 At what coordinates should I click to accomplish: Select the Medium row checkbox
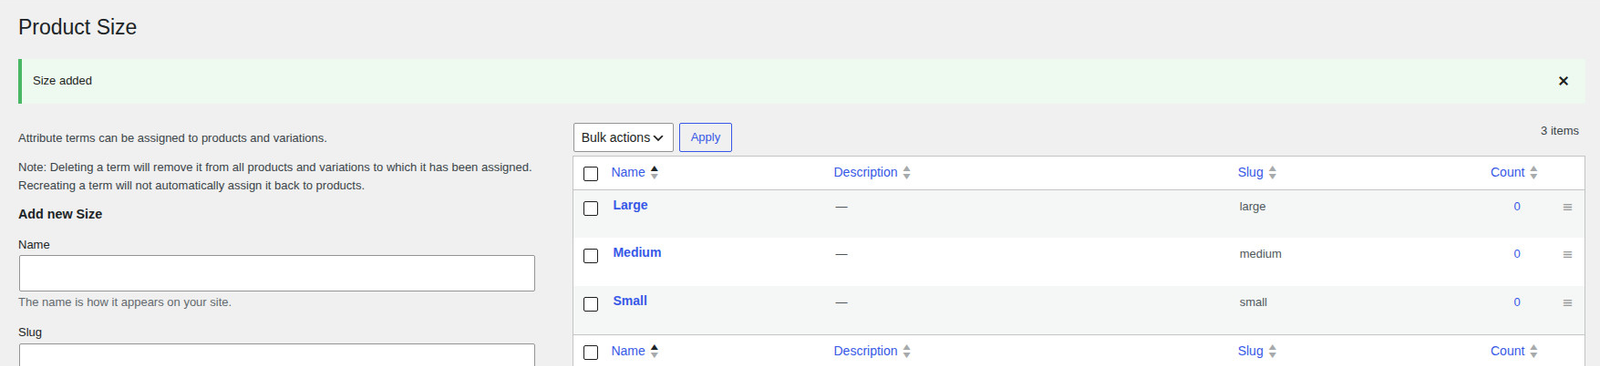(591, 256)
